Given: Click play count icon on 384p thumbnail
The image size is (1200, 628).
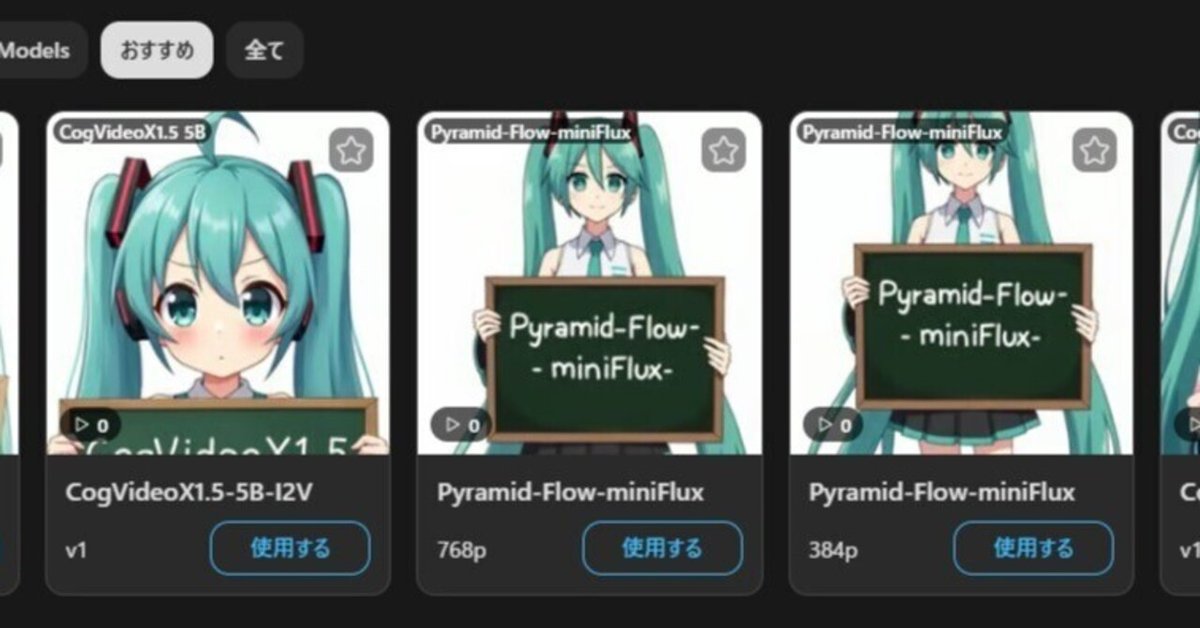Looking at the screenshot, I should [x=833, y=424].
